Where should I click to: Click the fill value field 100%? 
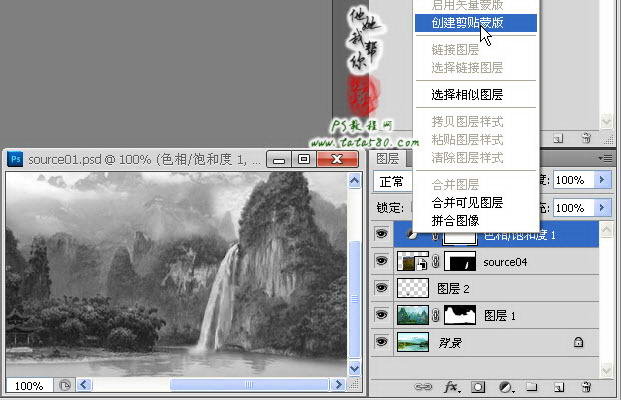coord(574,208)
